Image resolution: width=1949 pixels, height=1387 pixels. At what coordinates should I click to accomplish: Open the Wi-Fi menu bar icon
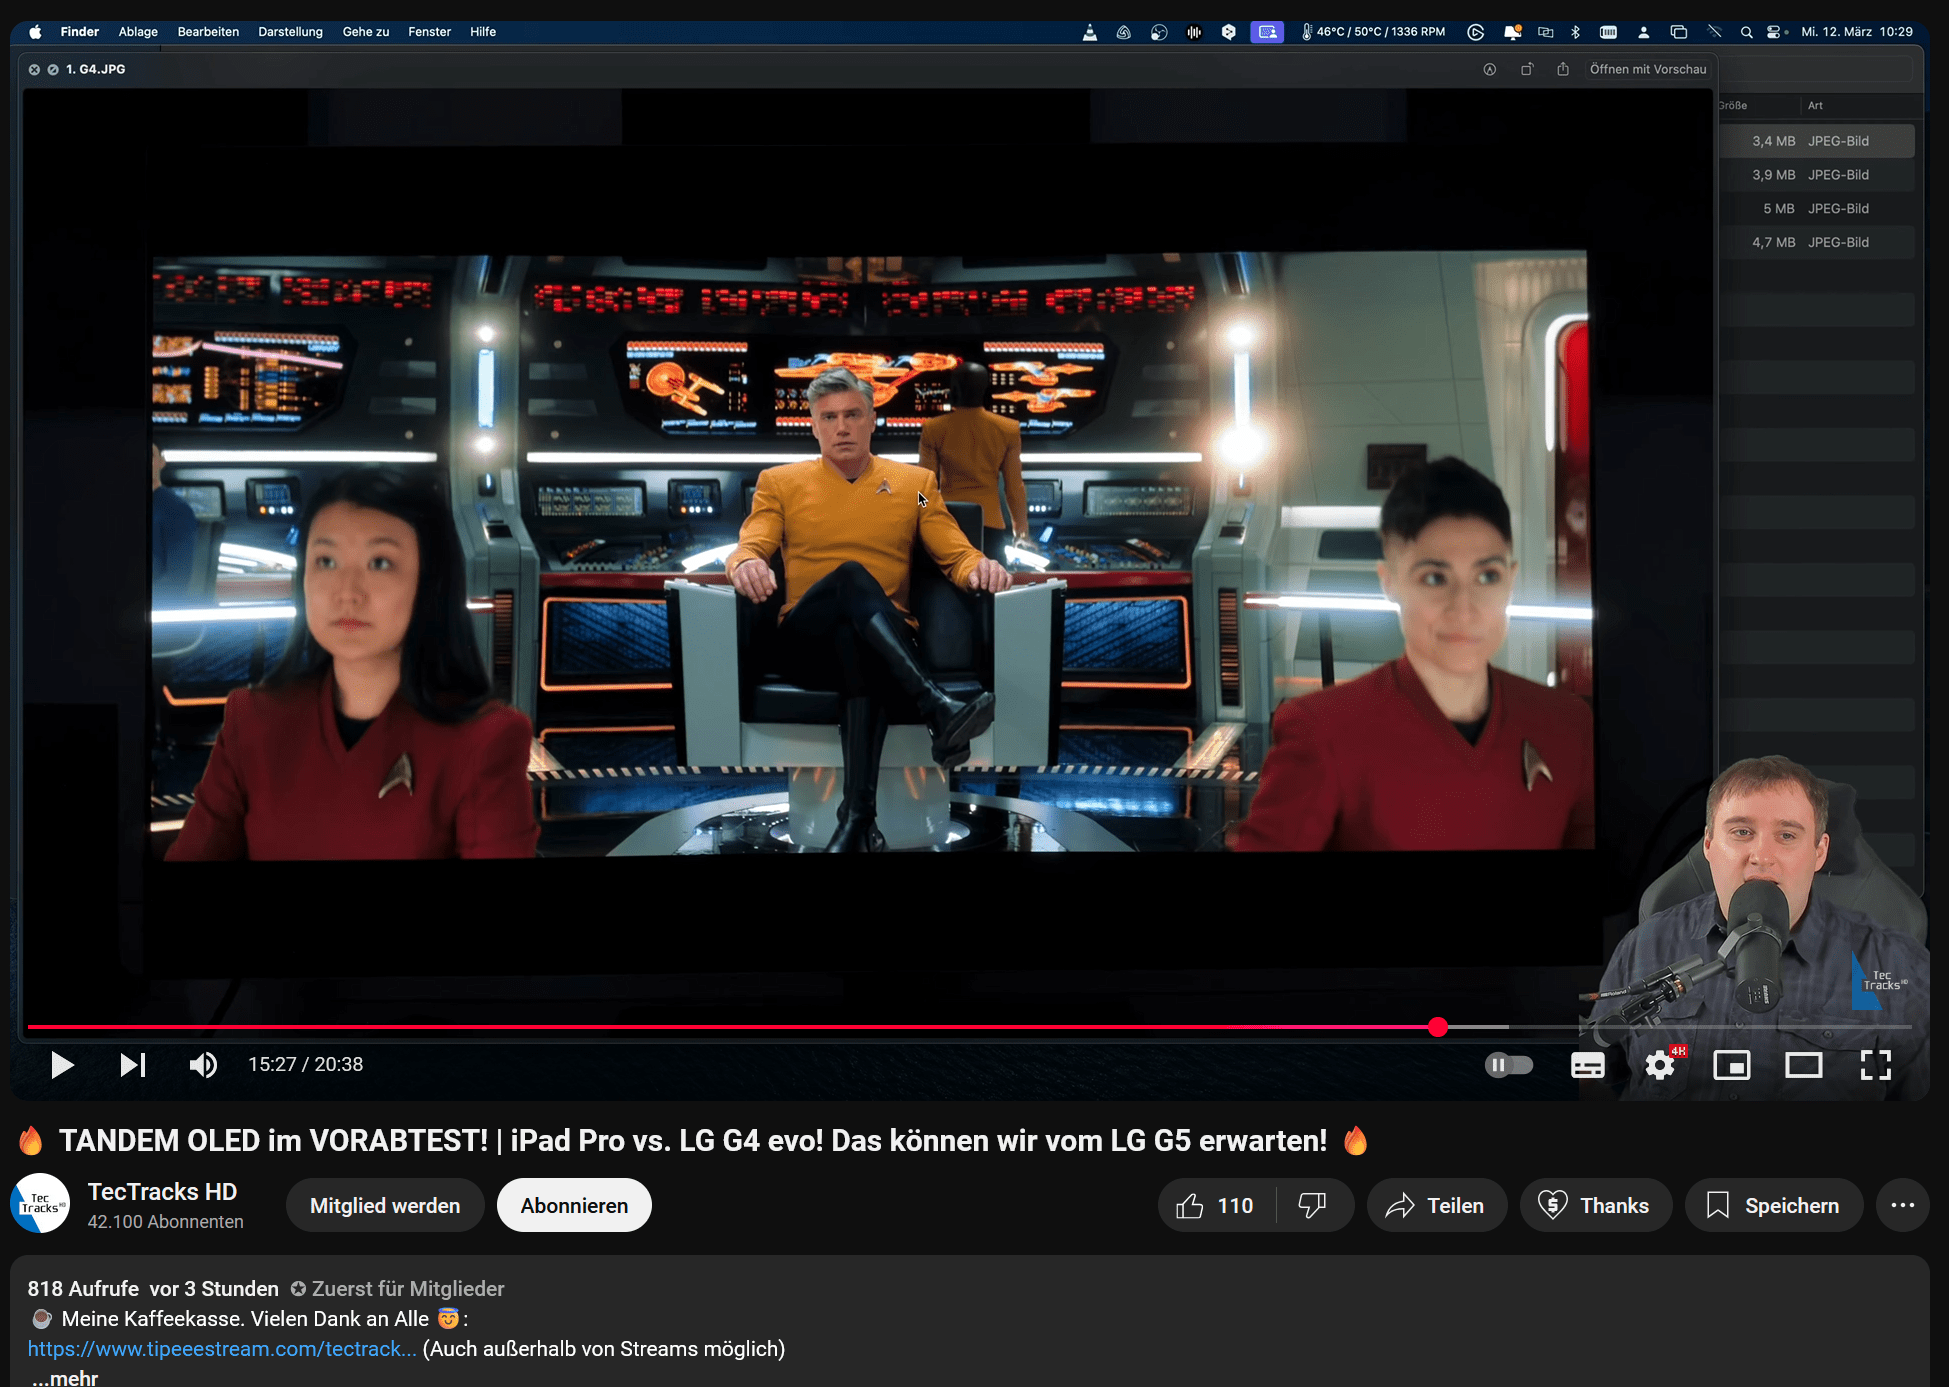1714,32
